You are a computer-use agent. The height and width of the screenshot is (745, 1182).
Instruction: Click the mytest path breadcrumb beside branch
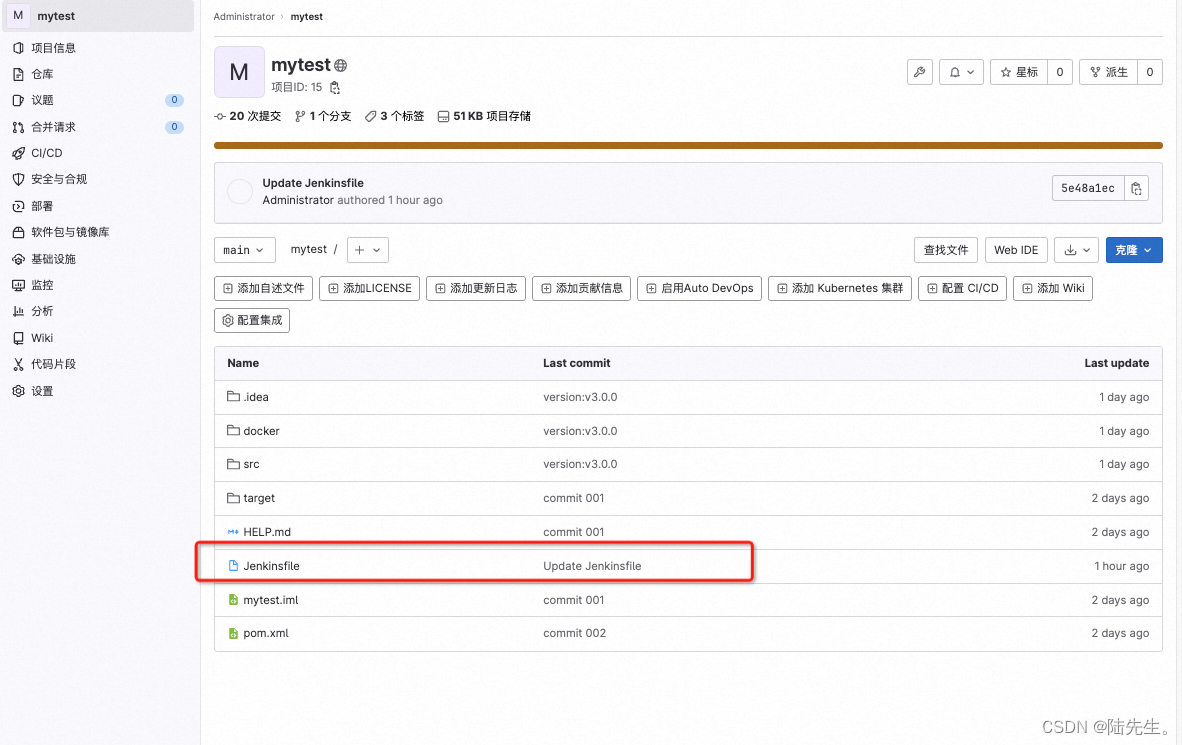(308, 250)
